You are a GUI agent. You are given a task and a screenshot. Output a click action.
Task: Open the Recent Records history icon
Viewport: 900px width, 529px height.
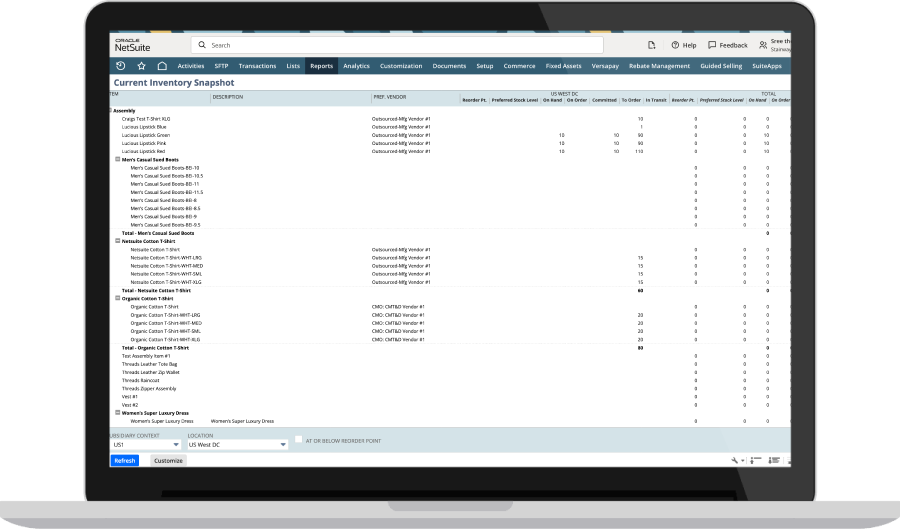click(121, 66)
